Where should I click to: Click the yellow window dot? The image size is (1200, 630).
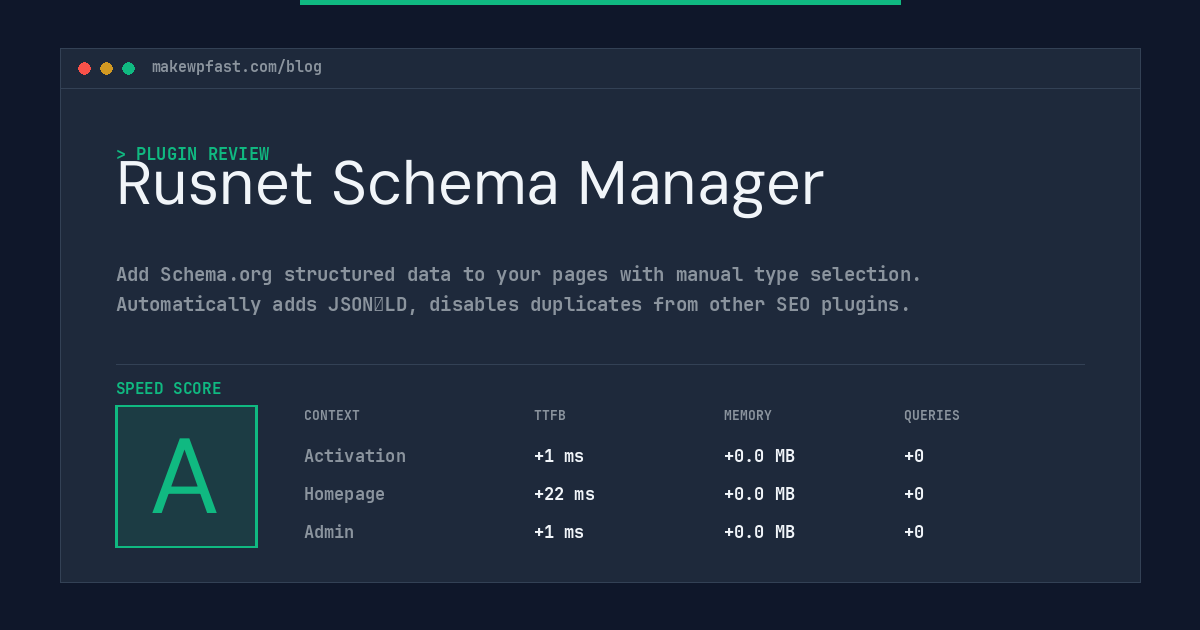[x=106, y=68]
